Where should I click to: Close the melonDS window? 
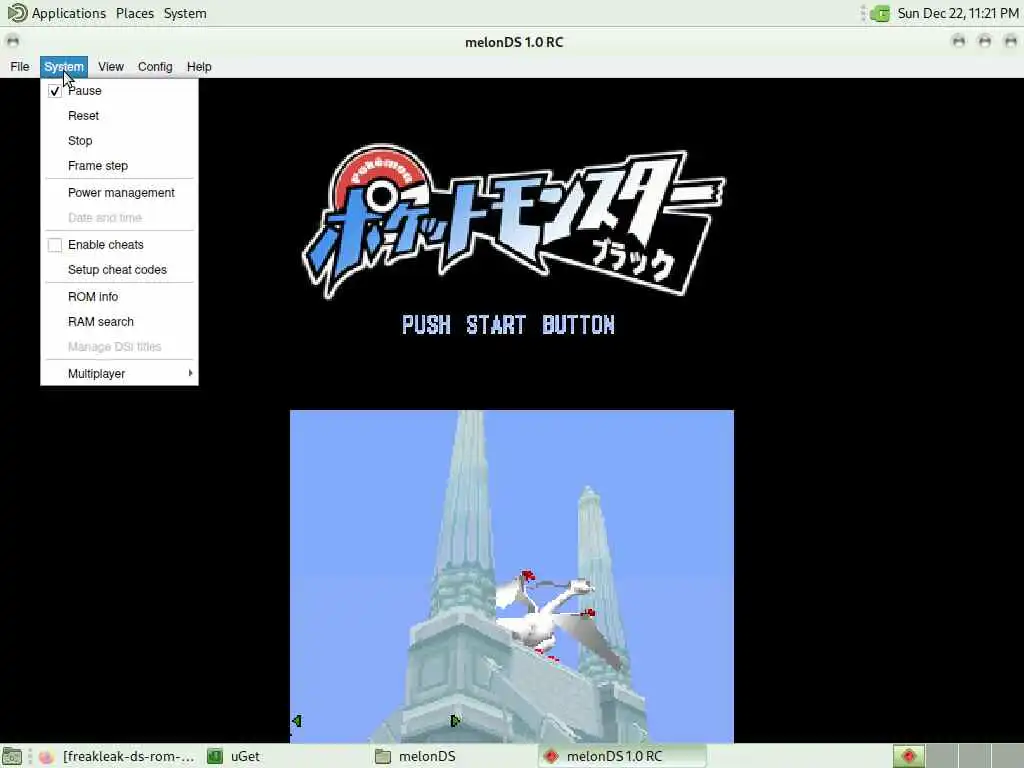(x=1010, y=41)
